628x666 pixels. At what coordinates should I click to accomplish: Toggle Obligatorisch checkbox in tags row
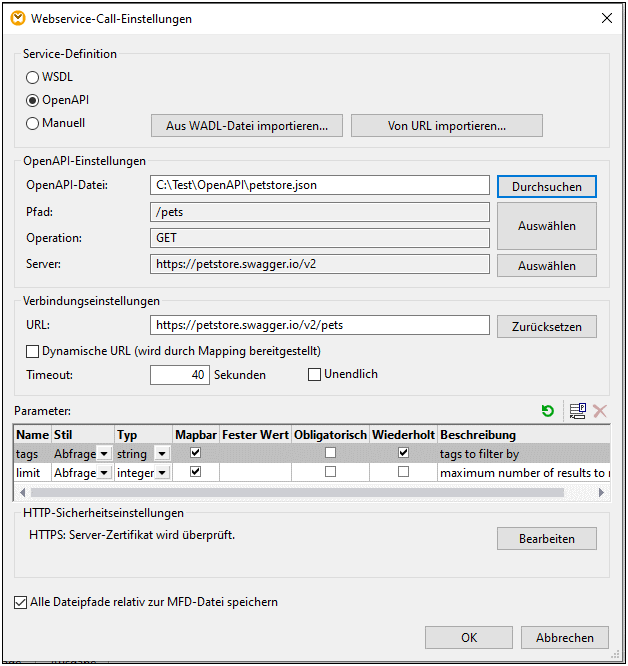tap(330, 453)
